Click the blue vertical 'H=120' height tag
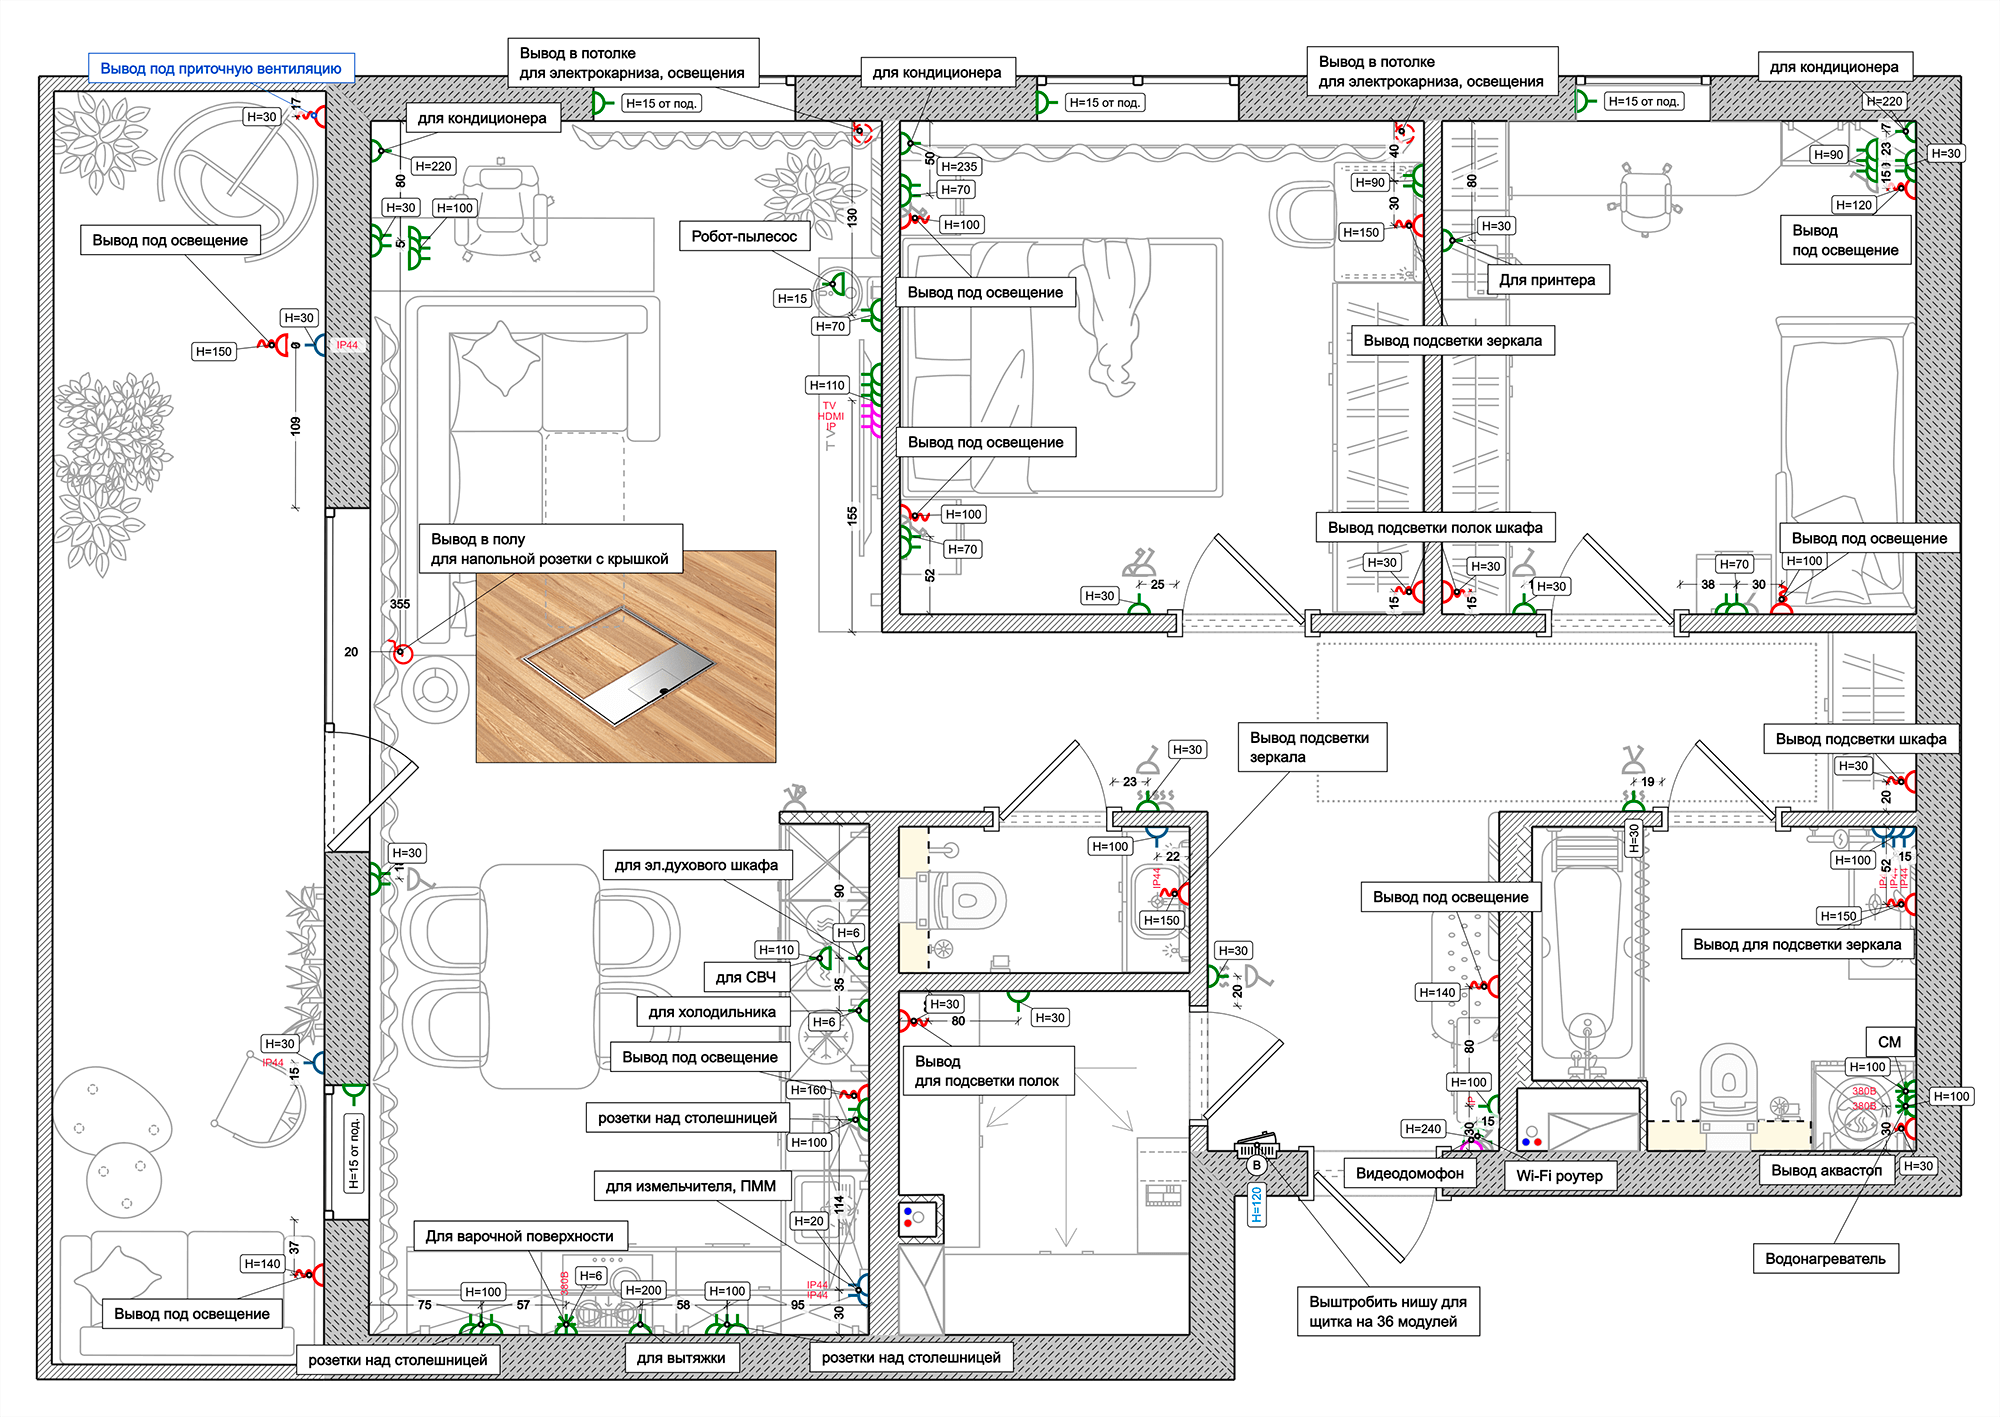The height and width of the screenshot is (1417, 2000). [x=1257, y=1206]
